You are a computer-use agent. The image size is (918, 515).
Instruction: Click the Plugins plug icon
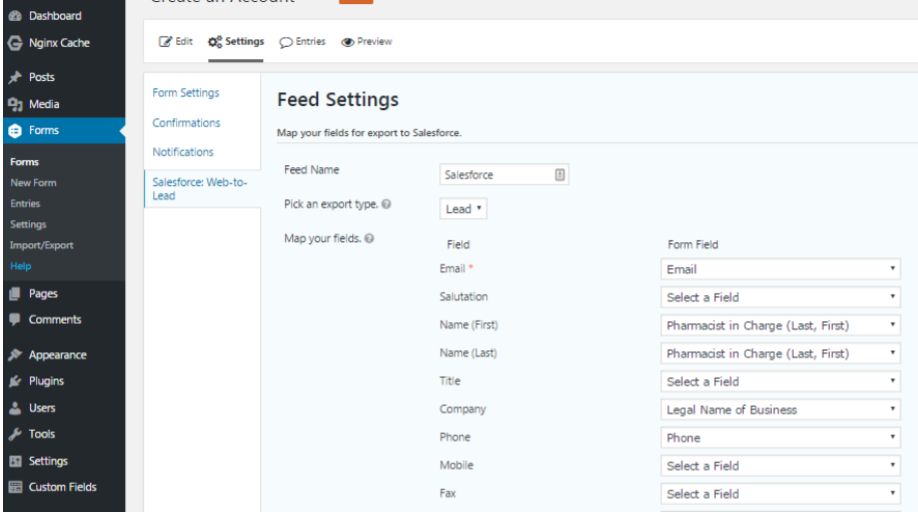coord(15,382)
